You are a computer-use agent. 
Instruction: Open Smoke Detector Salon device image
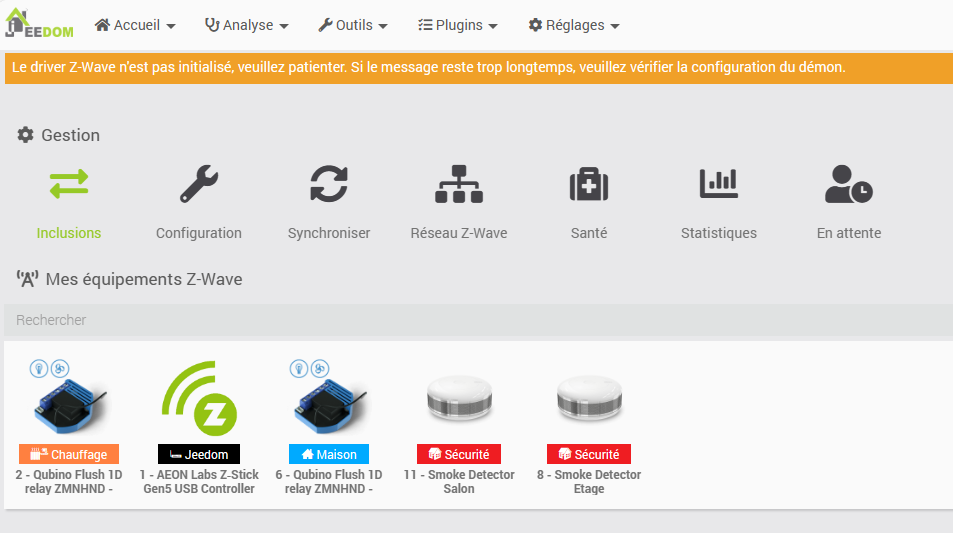(x=459, y=399)
